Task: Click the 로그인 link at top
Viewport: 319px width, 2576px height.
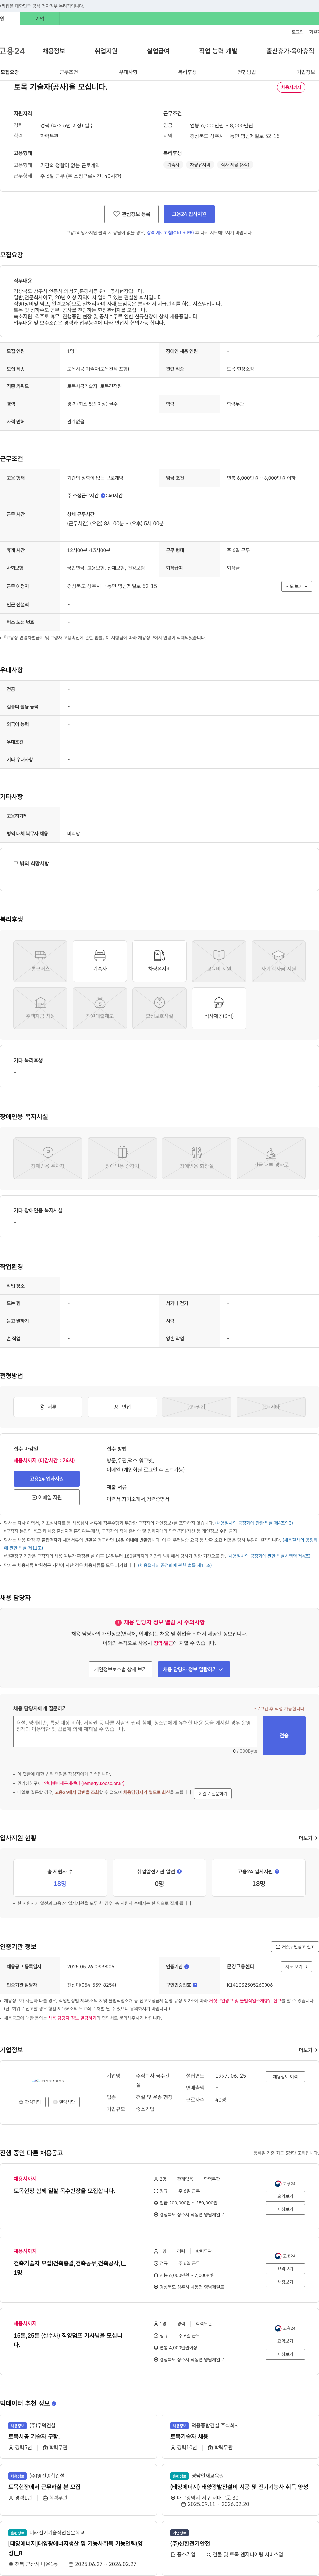Action: 298,32
